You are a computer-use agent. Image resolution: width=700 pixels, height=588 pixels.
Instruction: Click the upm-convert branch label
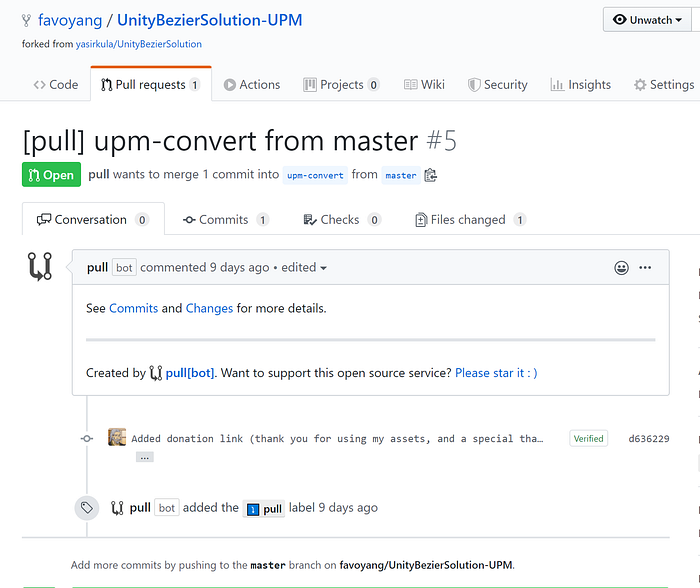click(315, 175)
